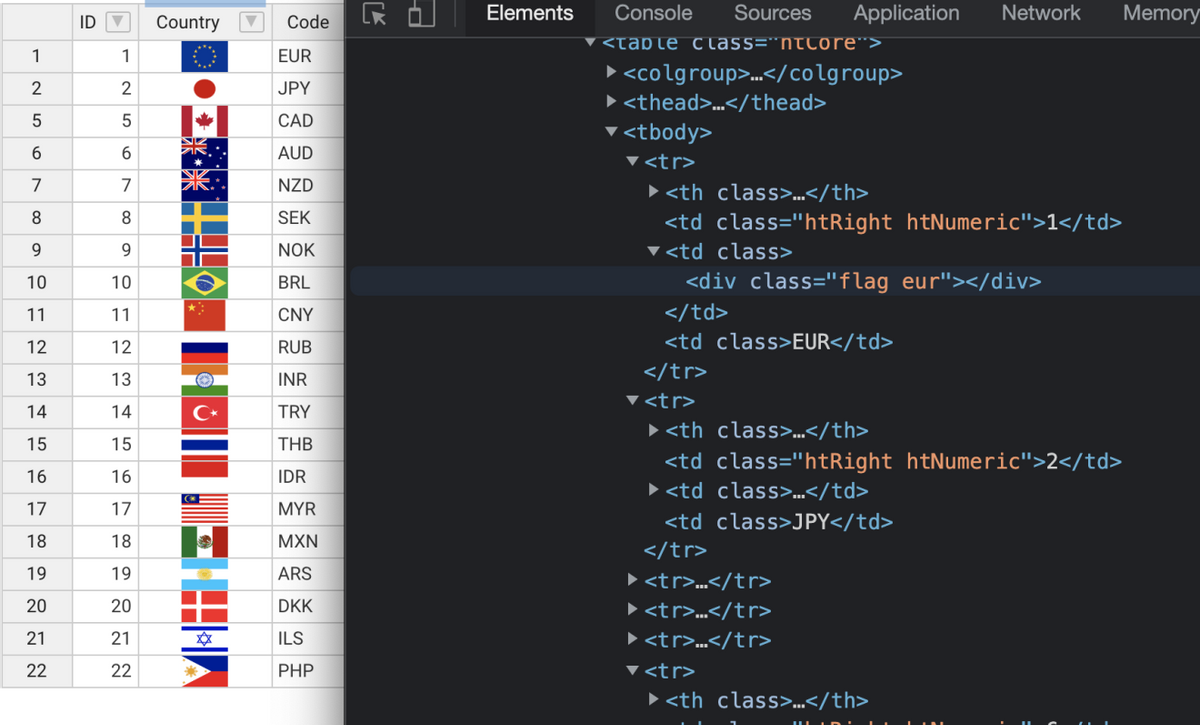Click the Australia flag in AUD row
This screenshot has width=1200, height=725.
[x=204, y=153]
